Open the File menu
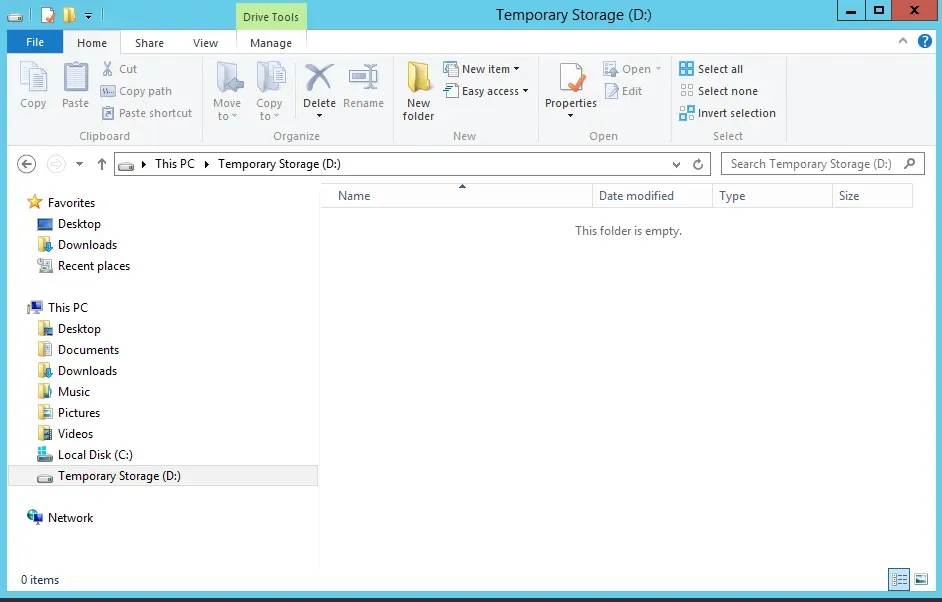This screenshot has height=602, width=942. click(35, 43)
